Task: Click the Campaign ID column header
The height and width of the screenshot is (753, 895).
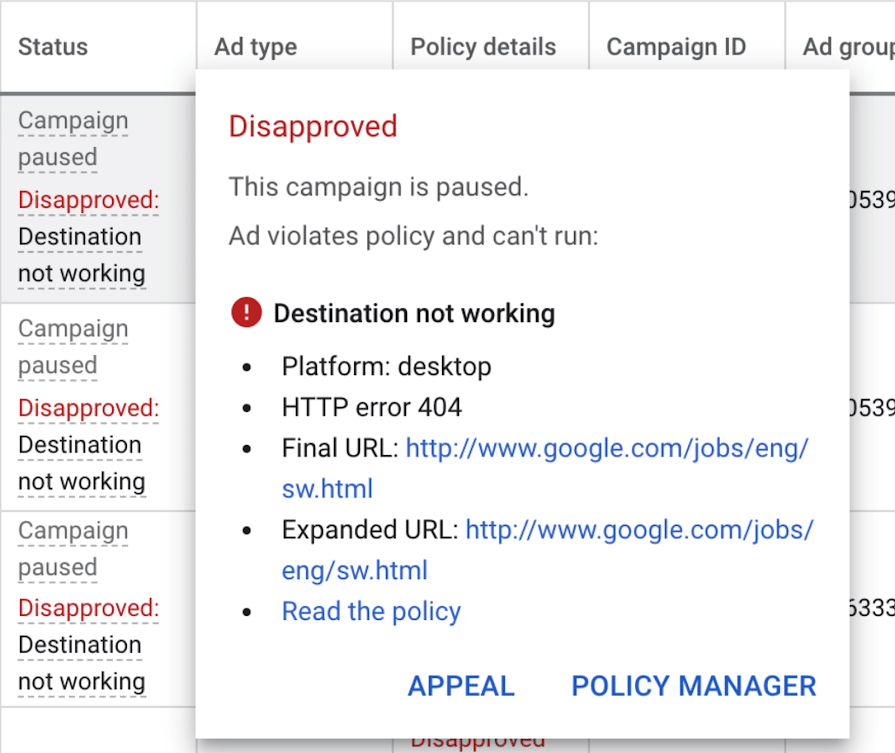Action: coord(676,47)
